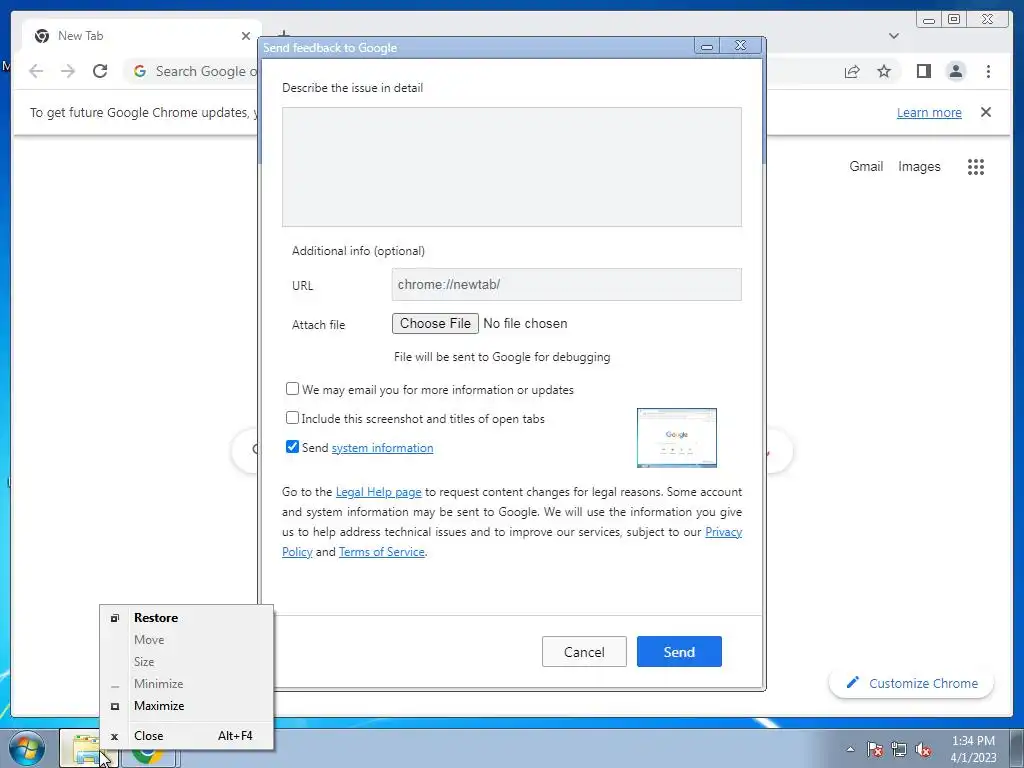The image size is (1024, 768).
Task: Click the Chrome favicon on New Tab tab
Action: tap(42, 36)
